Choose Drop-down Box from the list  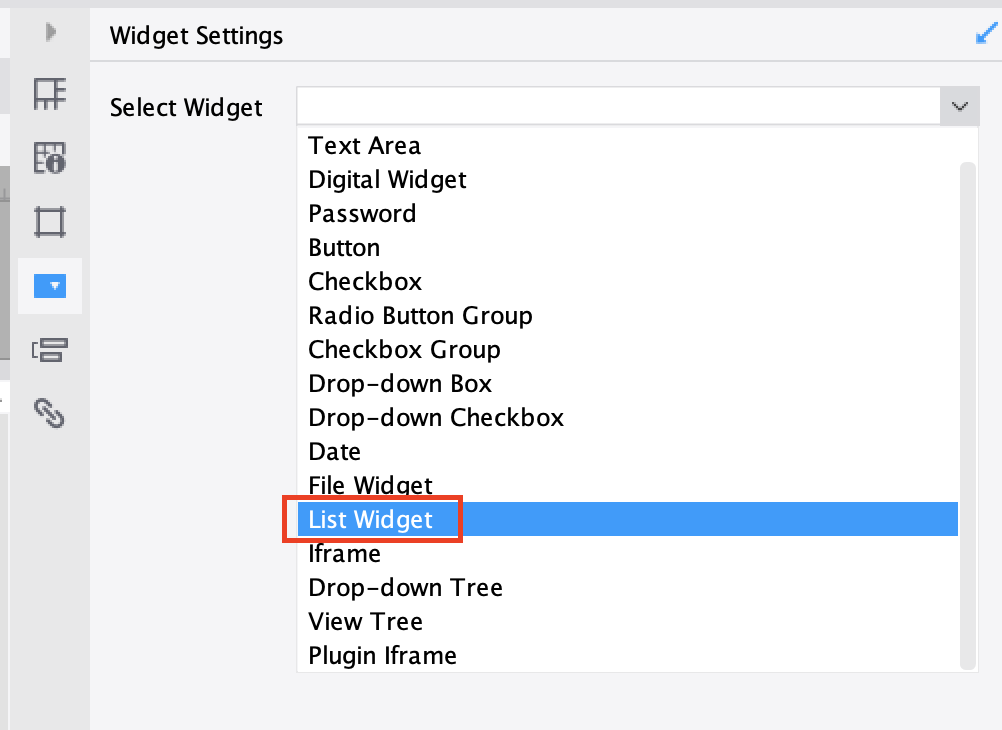point(400,383)
